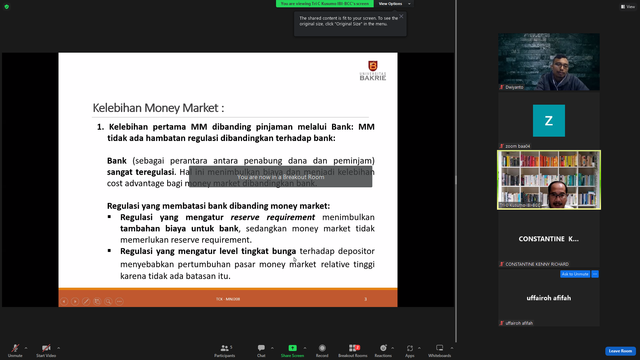Image resolution: width=640 pixels, height=360 pixels.
Task: Expand the arrow next to Reactions
Action: click(393, 348)
